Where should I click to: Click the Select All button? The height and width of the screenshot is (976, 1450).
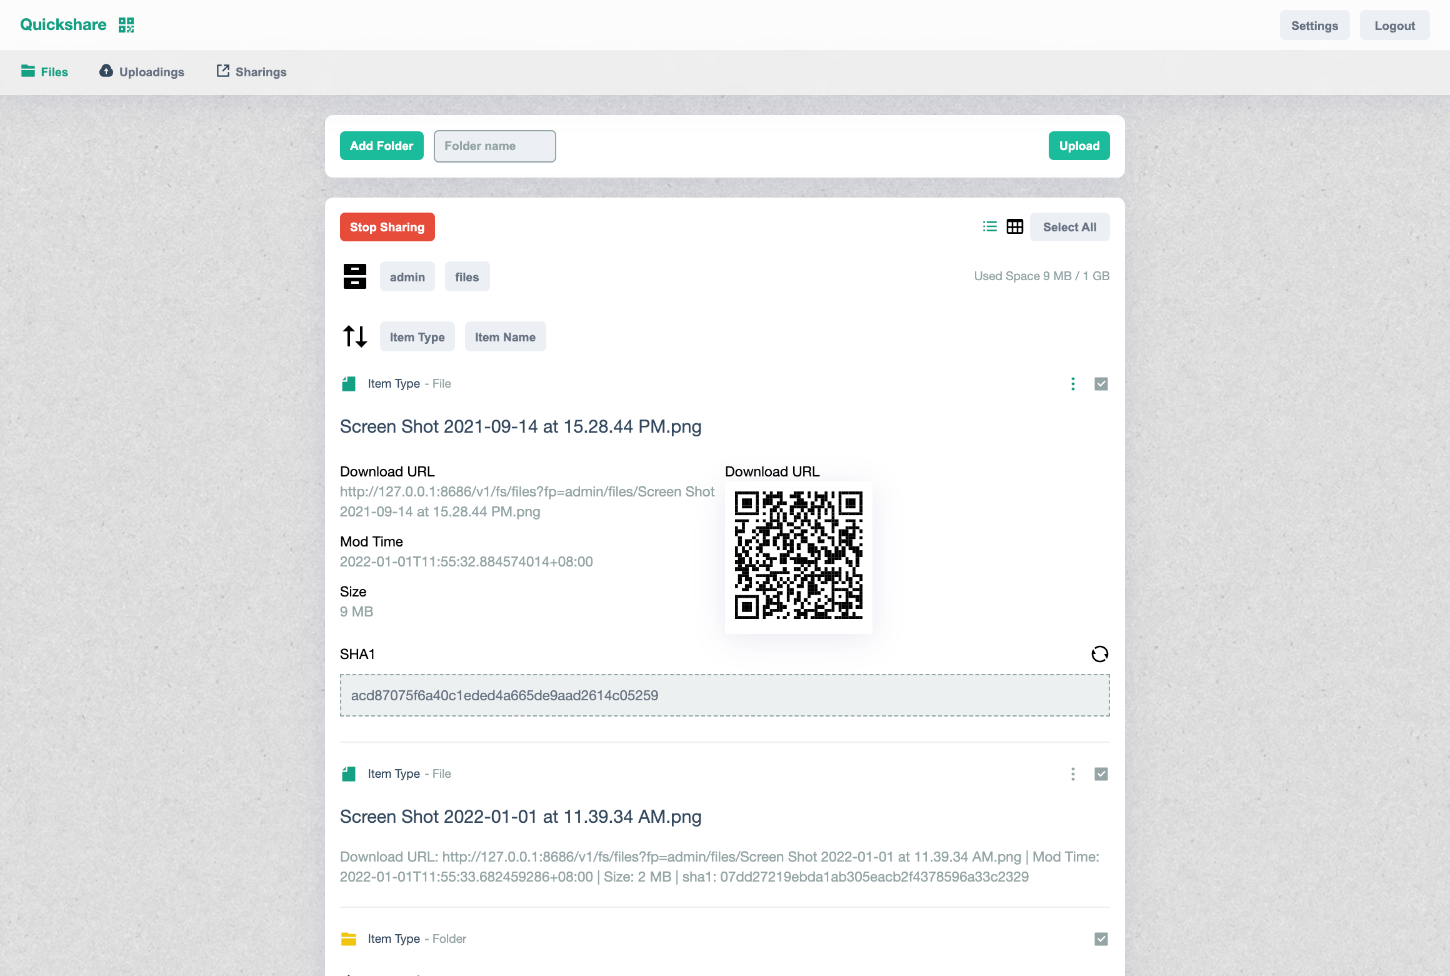(x=1070, y=227)
